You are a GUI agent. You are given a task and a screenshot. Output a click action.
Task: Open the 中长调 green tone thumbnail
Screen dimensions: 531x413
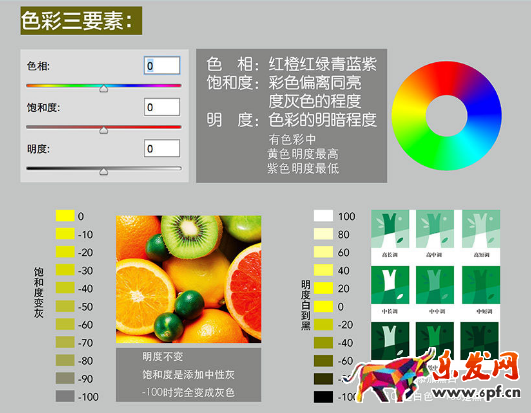(390, 285)
